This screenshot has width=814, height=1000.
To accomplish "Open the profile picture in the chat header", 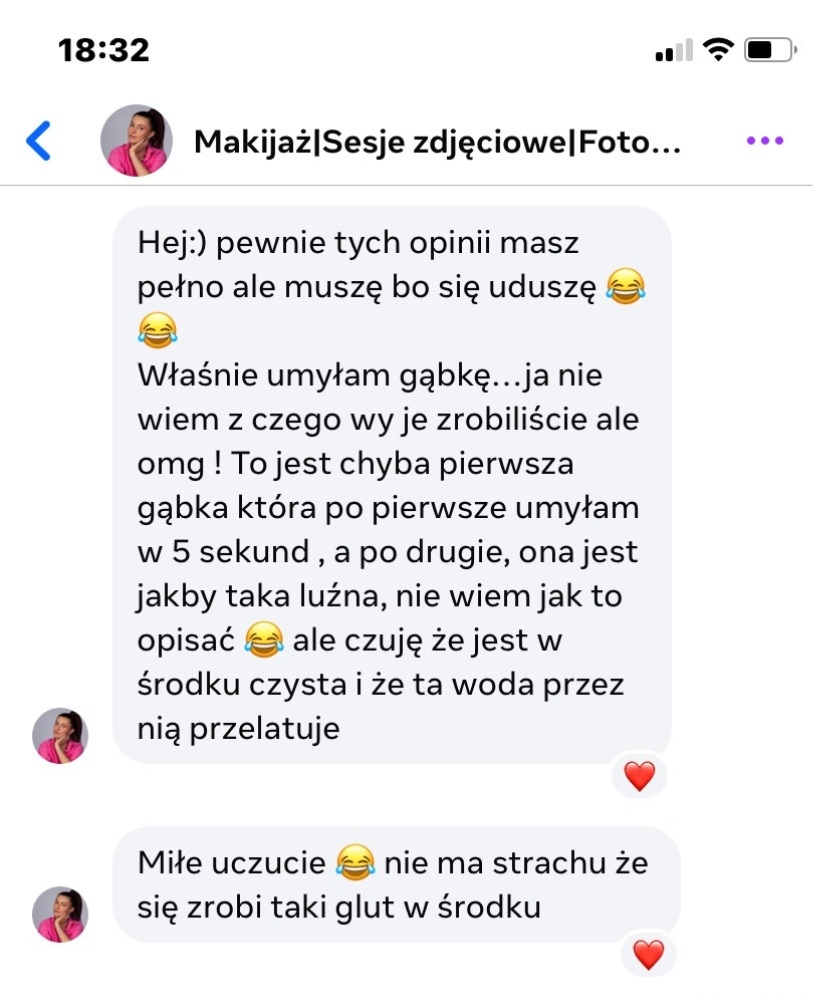I will [137, 140].
